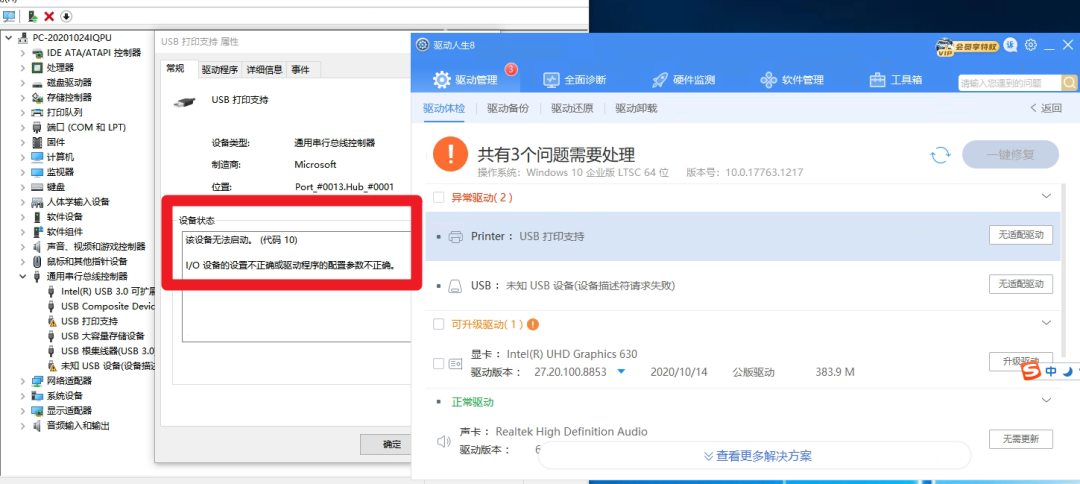Expand the 显示适配器 tree node

click(x=23, y=410)
